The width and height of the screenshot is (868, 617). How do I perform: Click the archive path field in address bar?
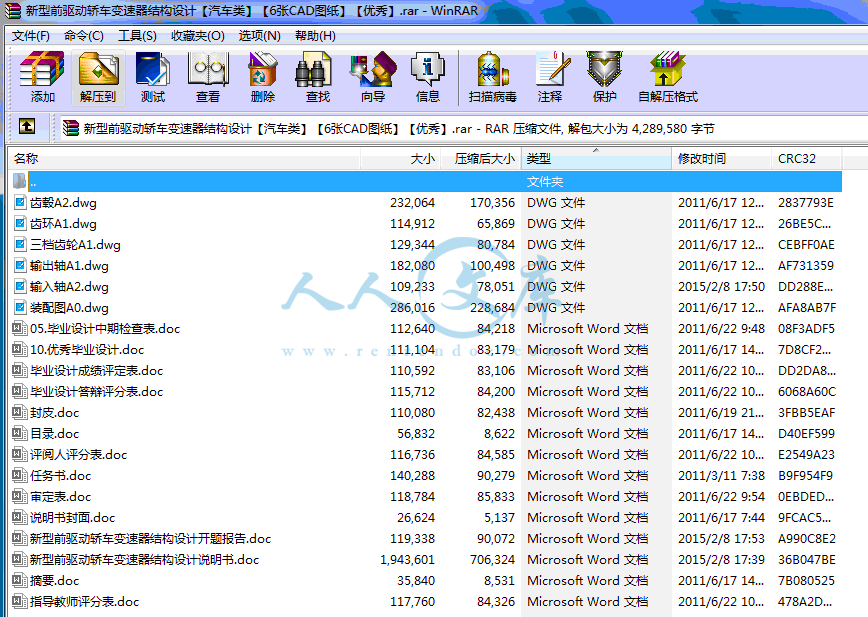(x=463, y=129)
